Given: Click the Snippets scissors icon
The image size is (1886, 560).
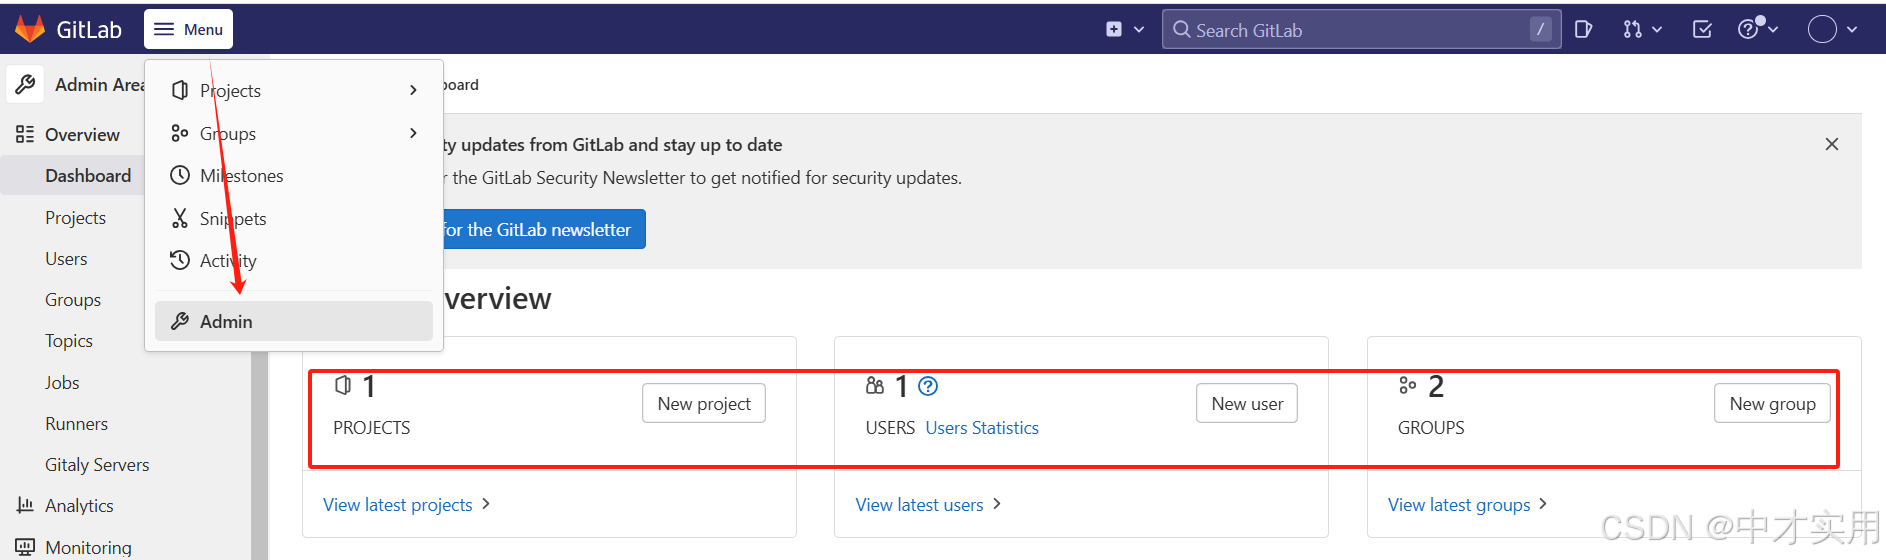Looking at the screenshot, I should [x=180, y=218].
